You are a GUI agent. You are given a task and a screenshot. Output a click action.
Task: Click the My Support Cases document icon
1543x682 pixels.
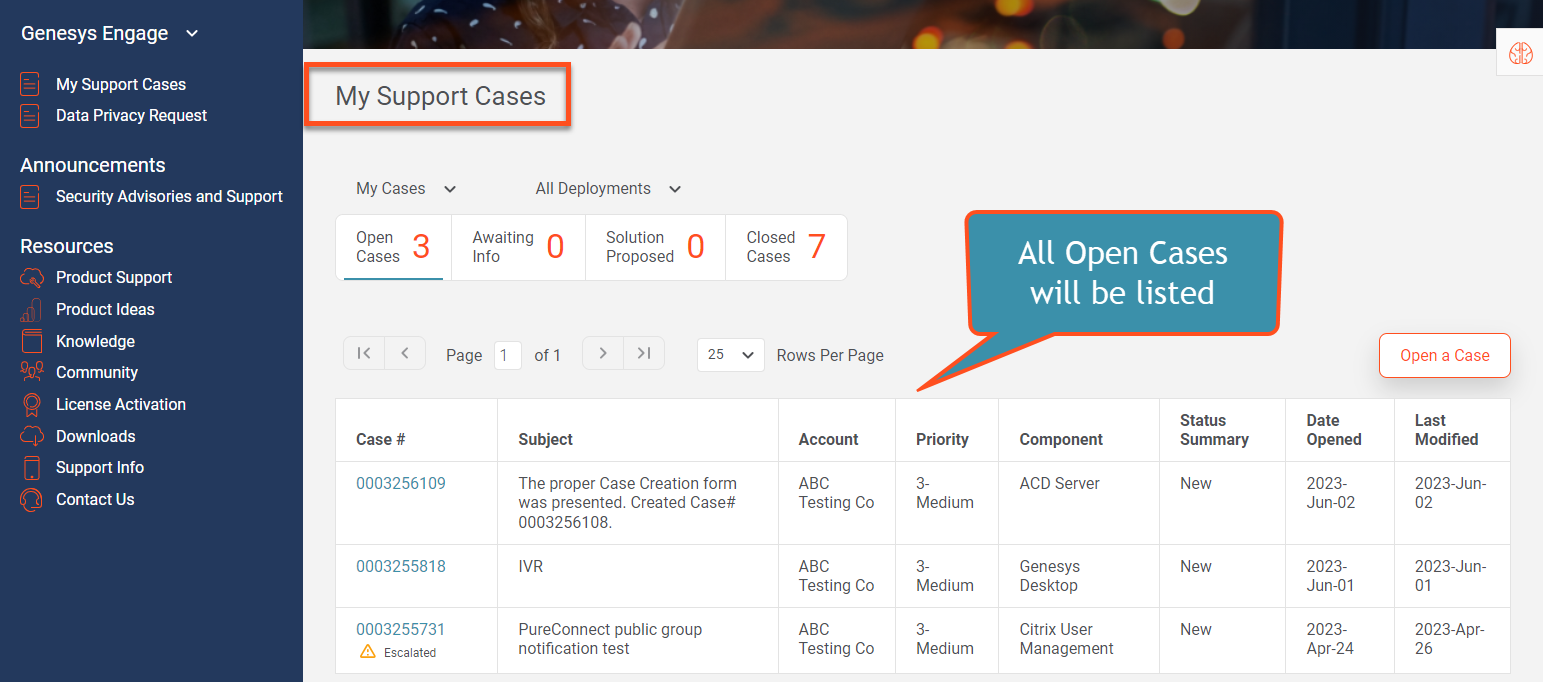pos(31,84)
